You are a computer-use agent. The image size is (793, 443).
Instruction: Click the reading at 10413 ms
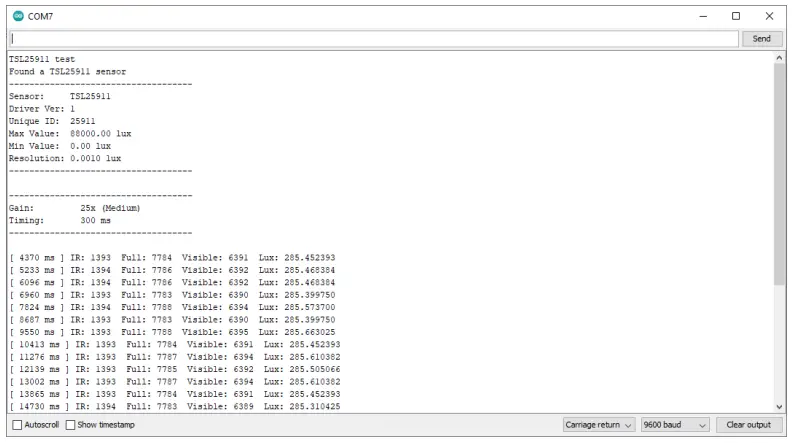coord(174,344)
